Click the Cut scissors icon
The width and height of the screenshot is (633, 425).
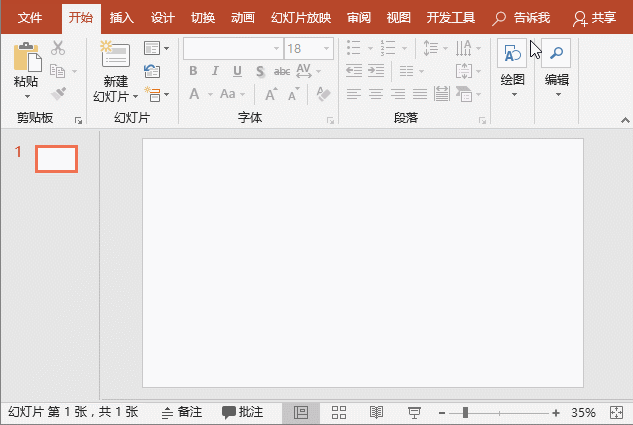point(58,48)
